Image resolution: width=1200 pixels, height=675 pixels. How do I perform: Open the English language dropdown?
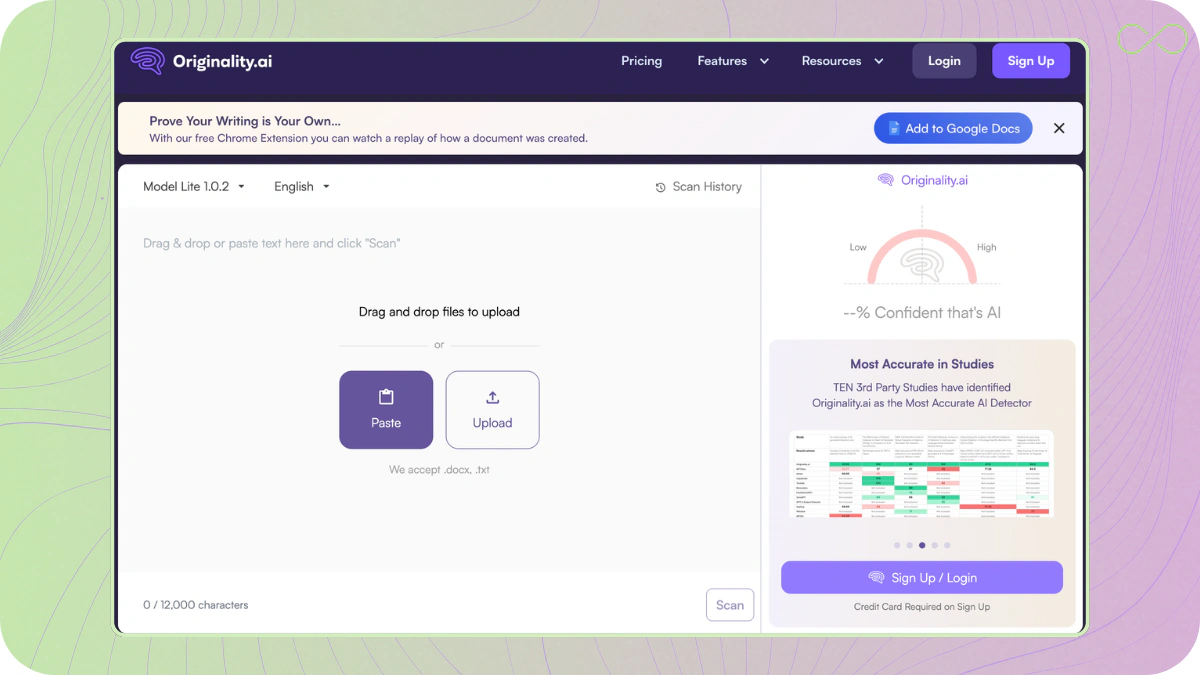click(x=302, y=186)
